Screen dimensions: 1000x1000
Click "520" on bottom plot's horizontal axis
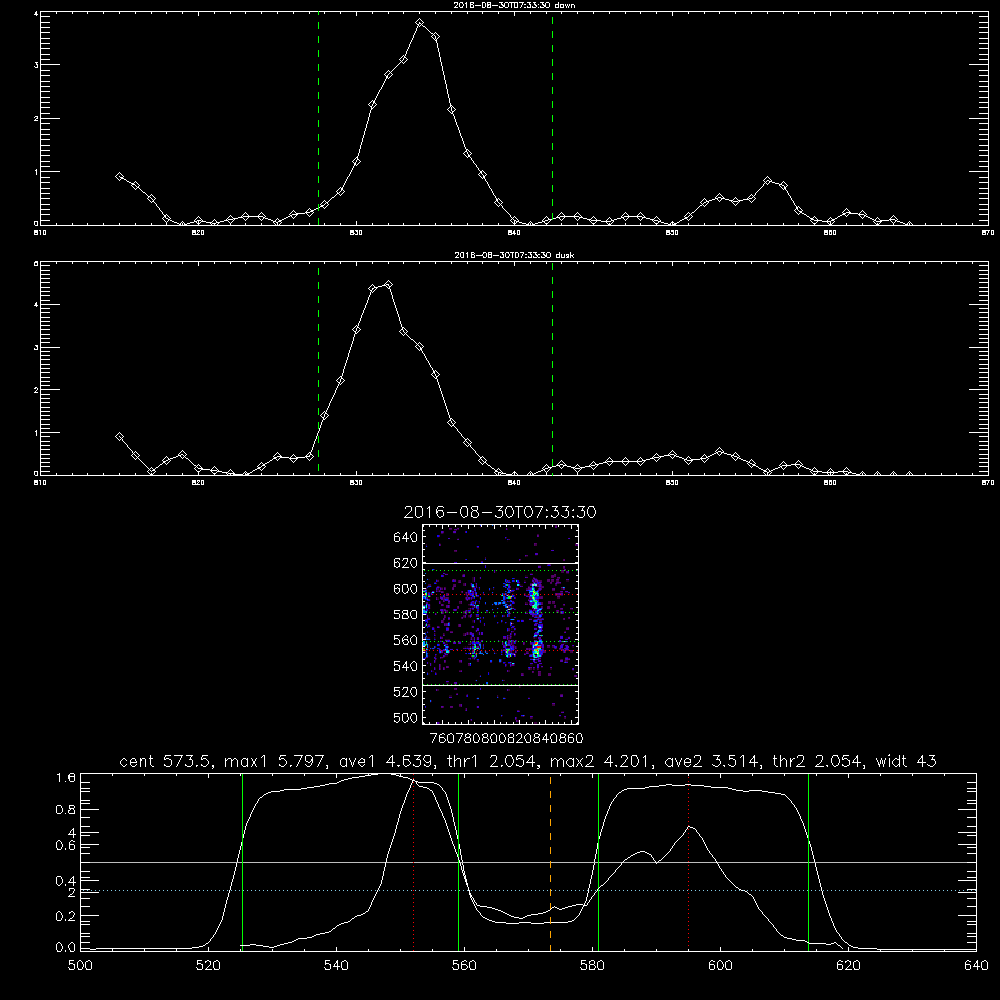tap(208, 966)
